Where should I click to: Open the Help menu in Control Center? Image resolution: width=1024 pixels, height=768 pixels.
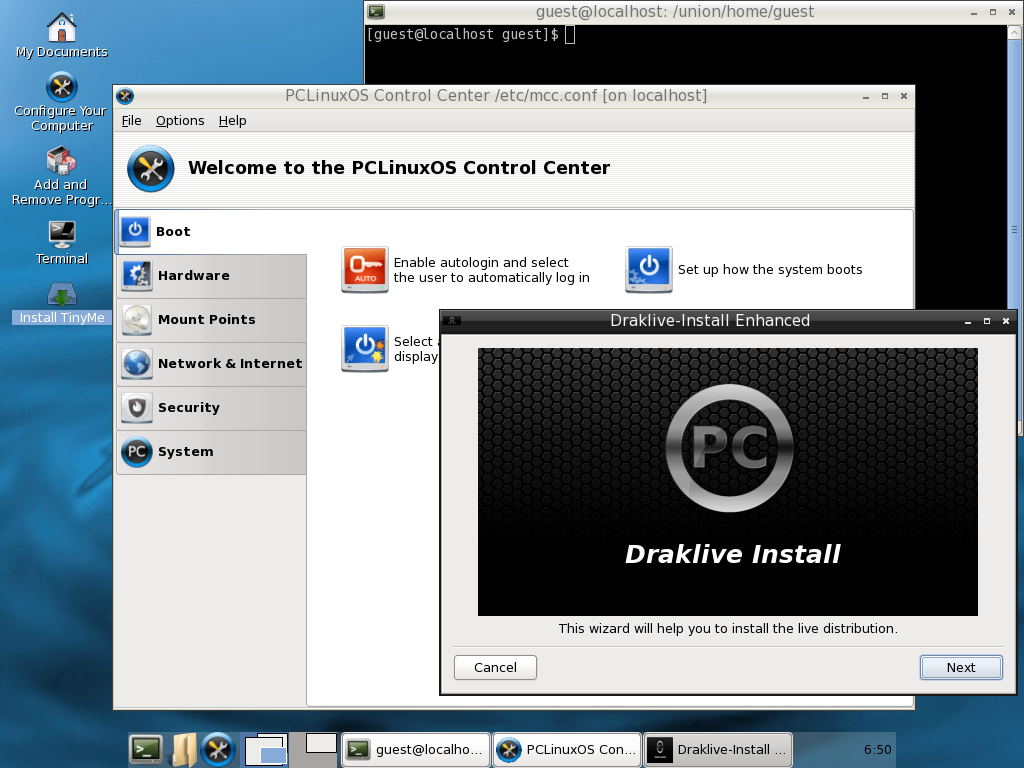pos(232,121)
